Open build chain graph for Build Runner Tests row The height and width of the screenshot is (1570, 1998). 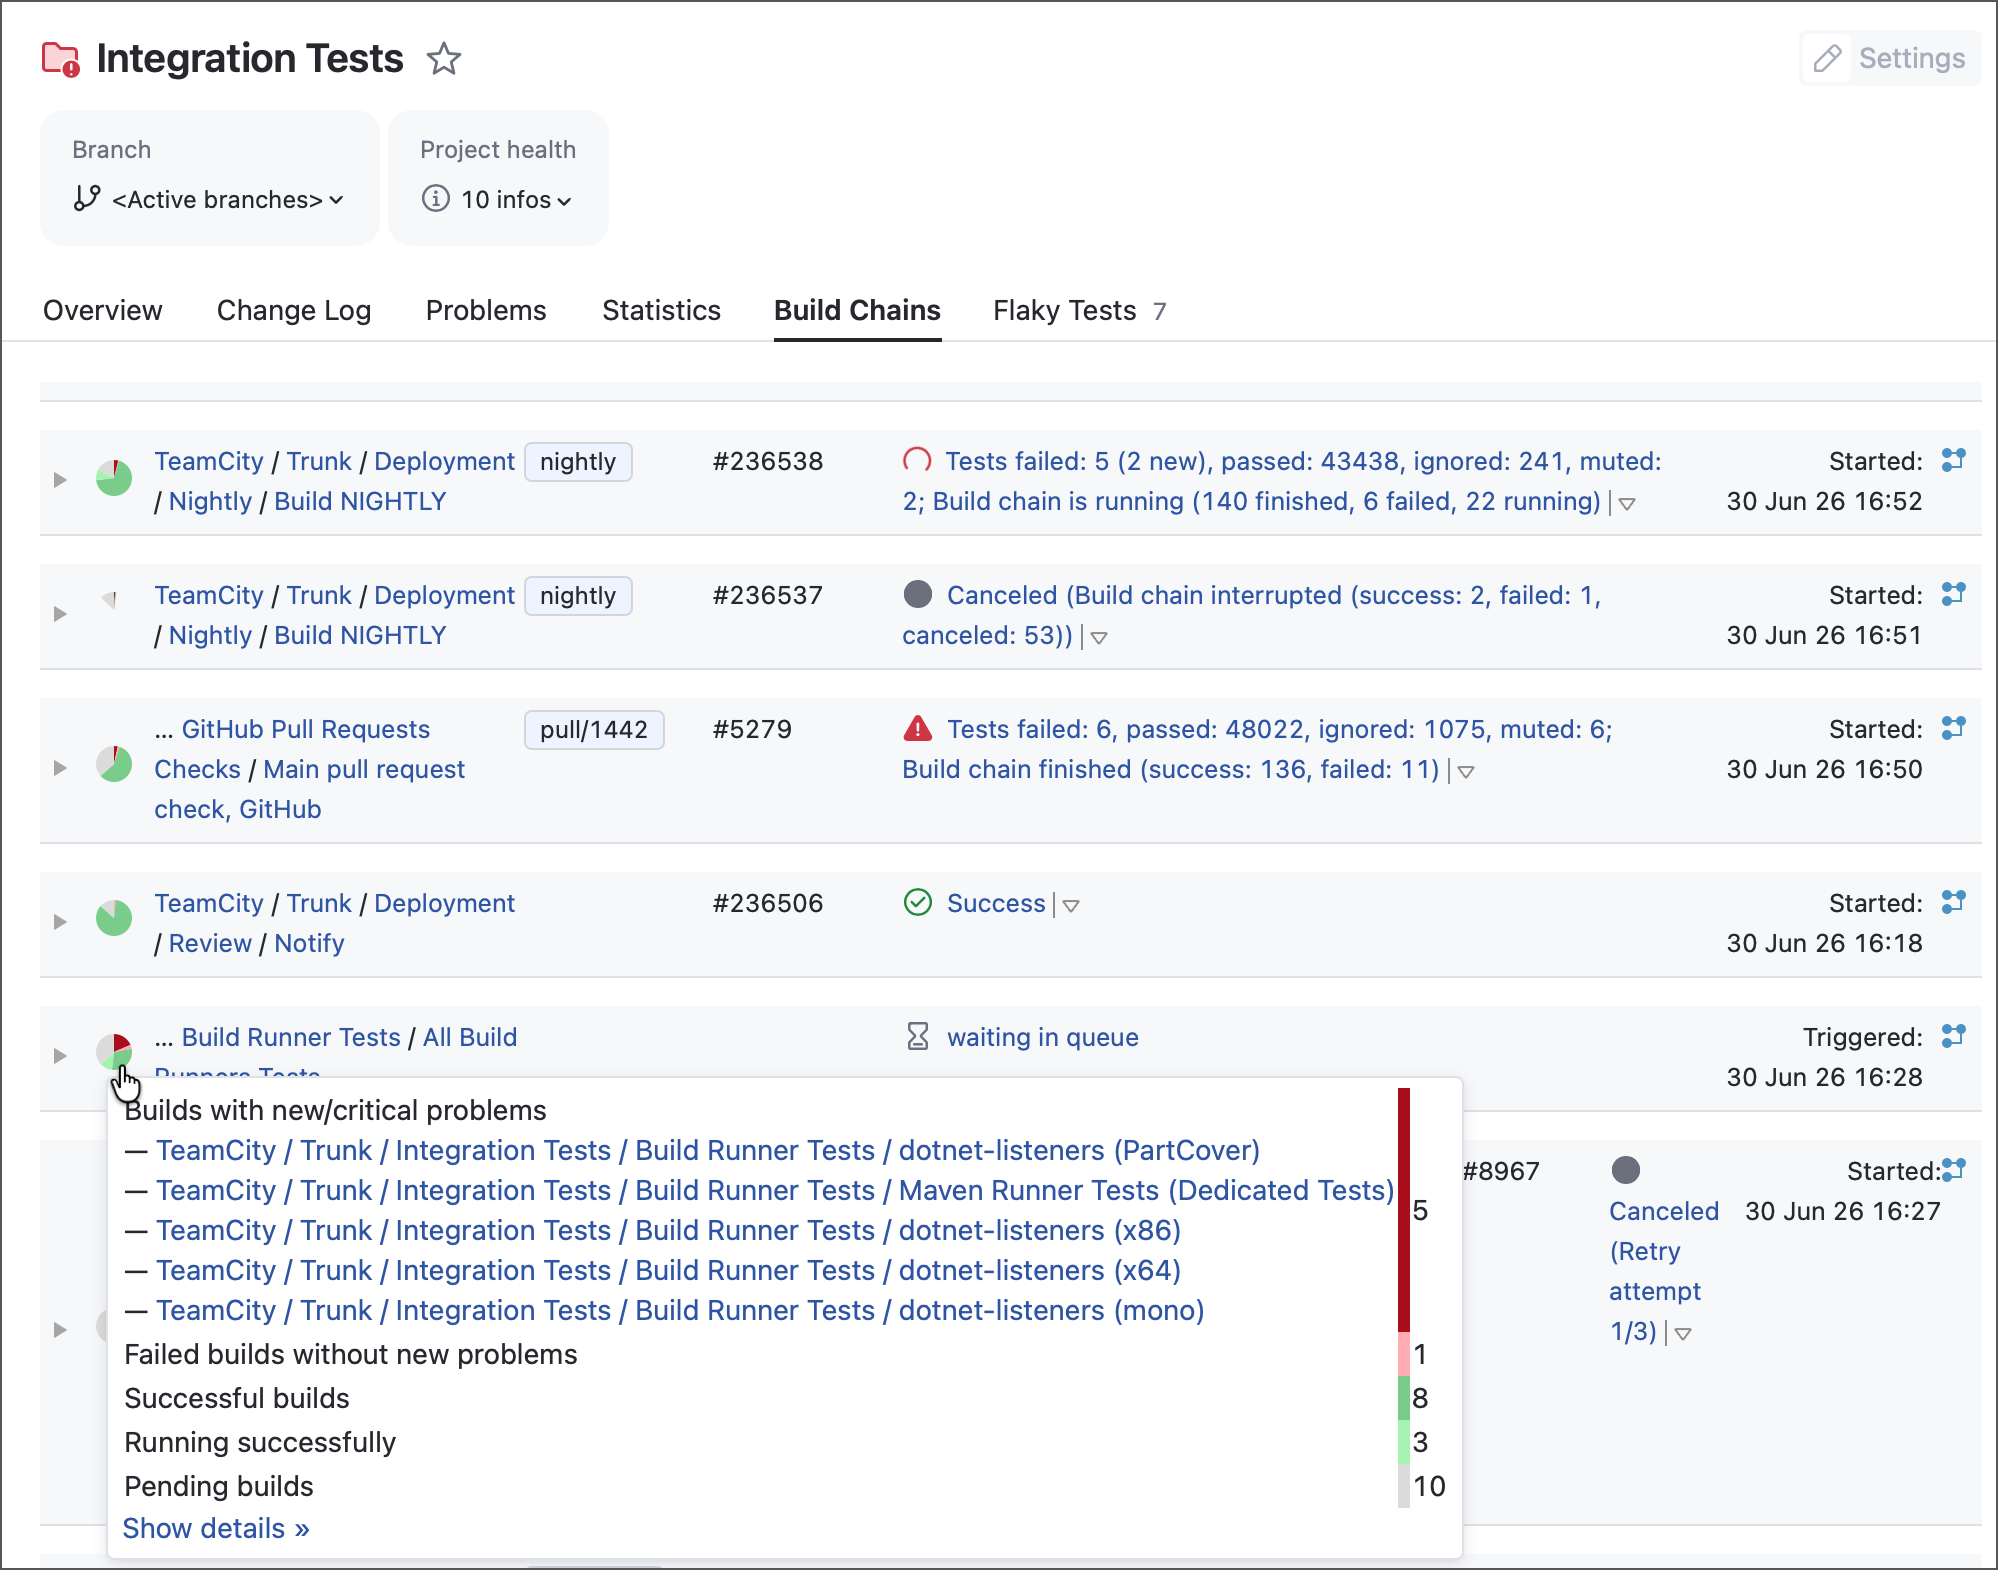1953,1036
